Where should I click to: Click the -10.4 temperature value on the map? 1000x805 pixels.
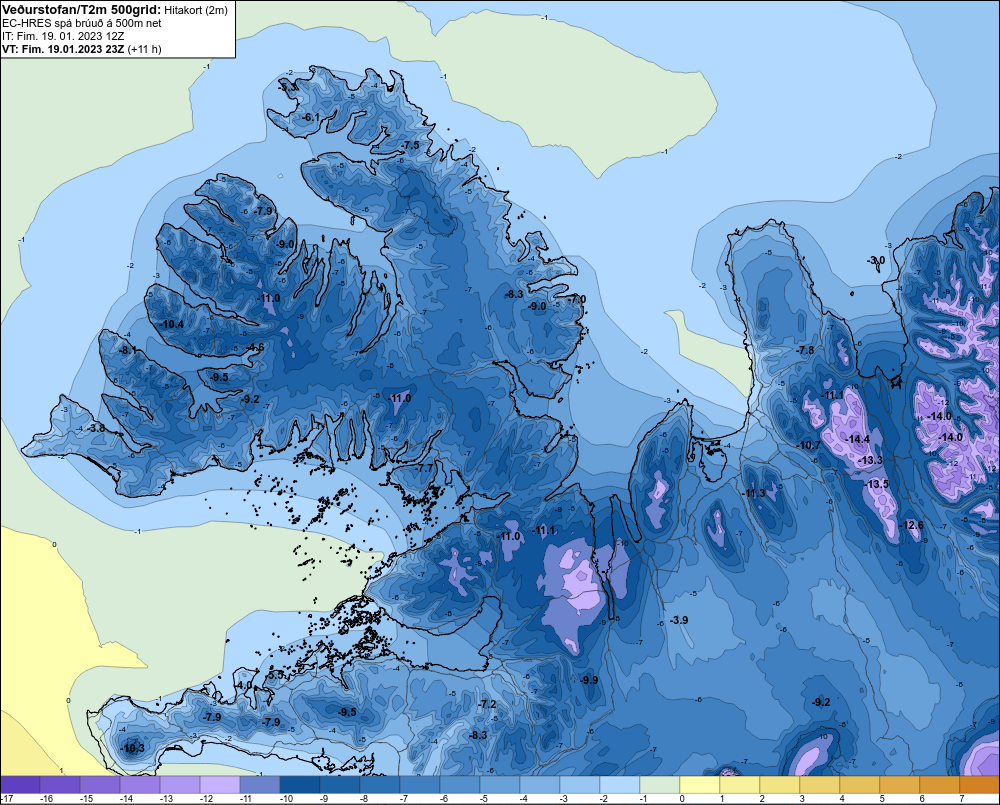(172, 325)
